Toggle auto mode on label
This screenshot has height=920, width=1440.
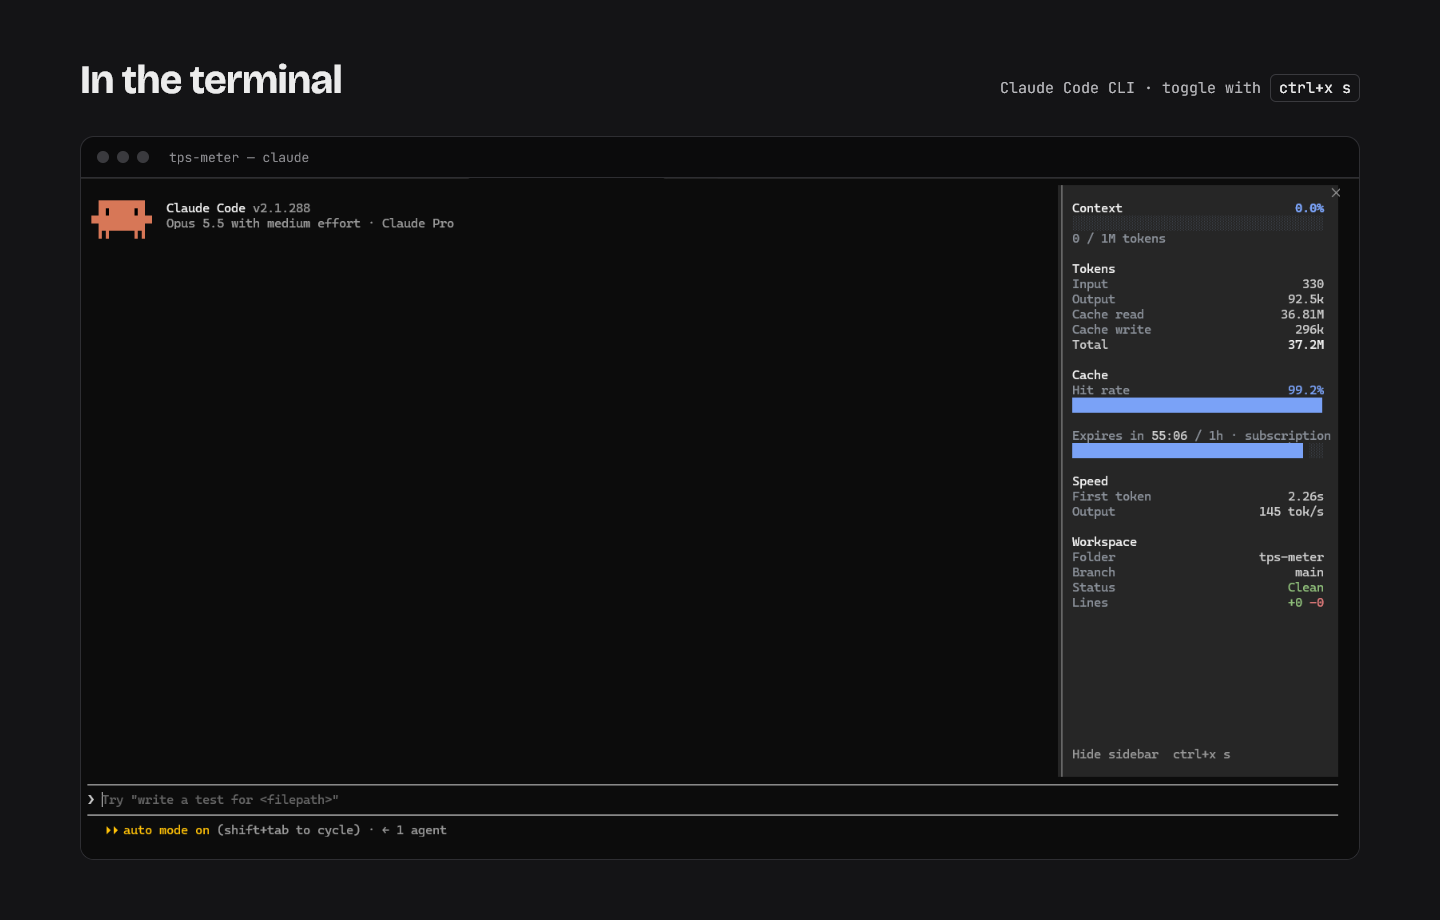(166, 830)
